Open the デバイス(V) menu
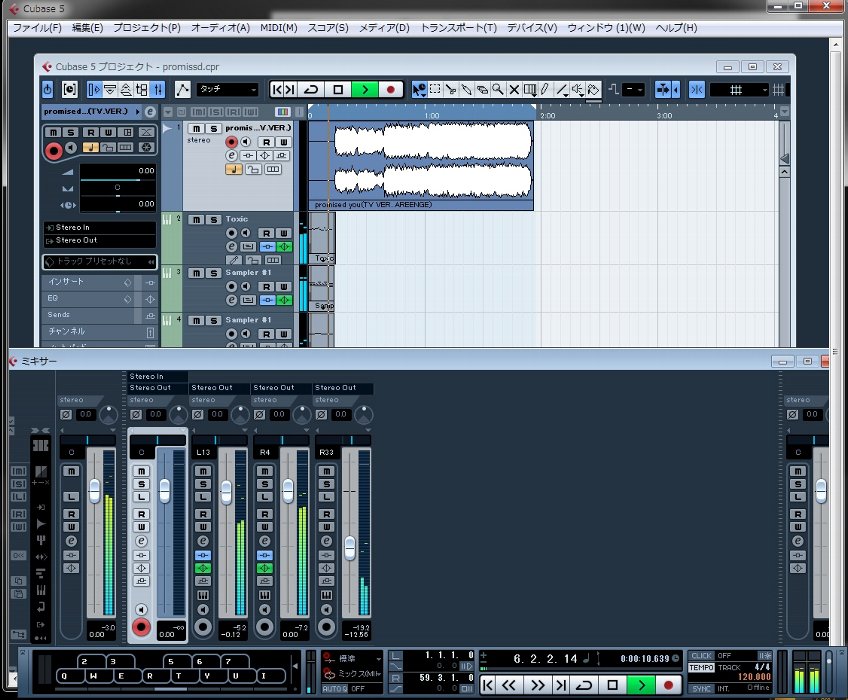 [x=532, y=28]
